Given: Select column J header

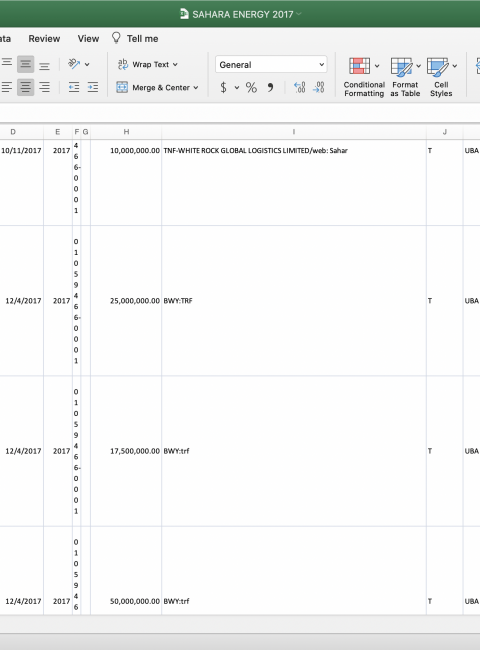Looking at the screenshot, I should click(444, 132).
